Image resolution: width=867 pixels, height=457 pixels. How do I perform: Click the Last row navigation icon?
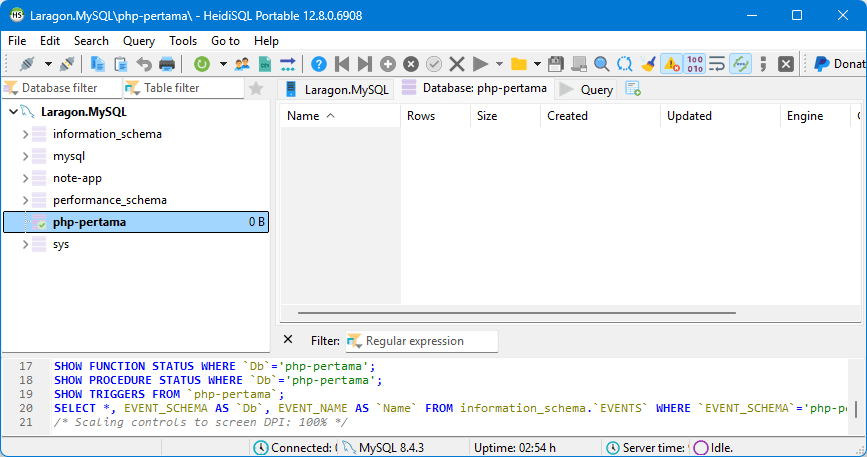pyautogui.click(x=364, y=64)
